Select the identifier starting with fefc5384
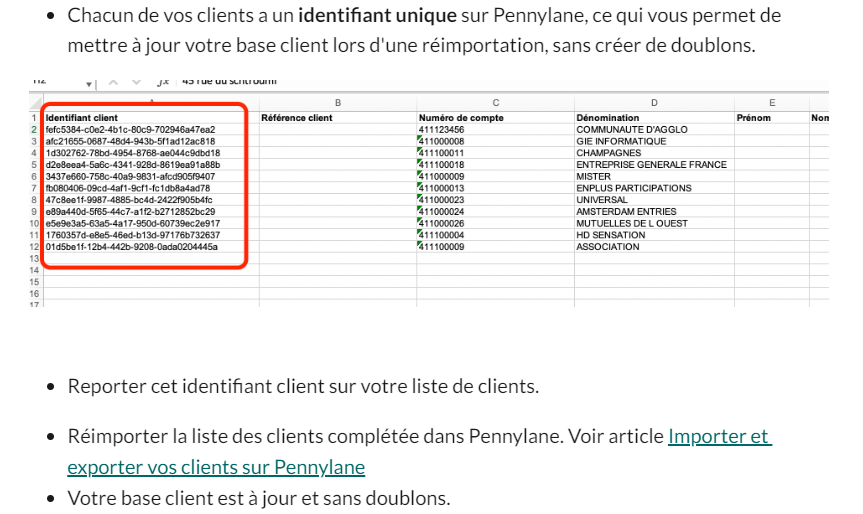The height and width of the screenshot is (514, 863). (x=130, y=129)
